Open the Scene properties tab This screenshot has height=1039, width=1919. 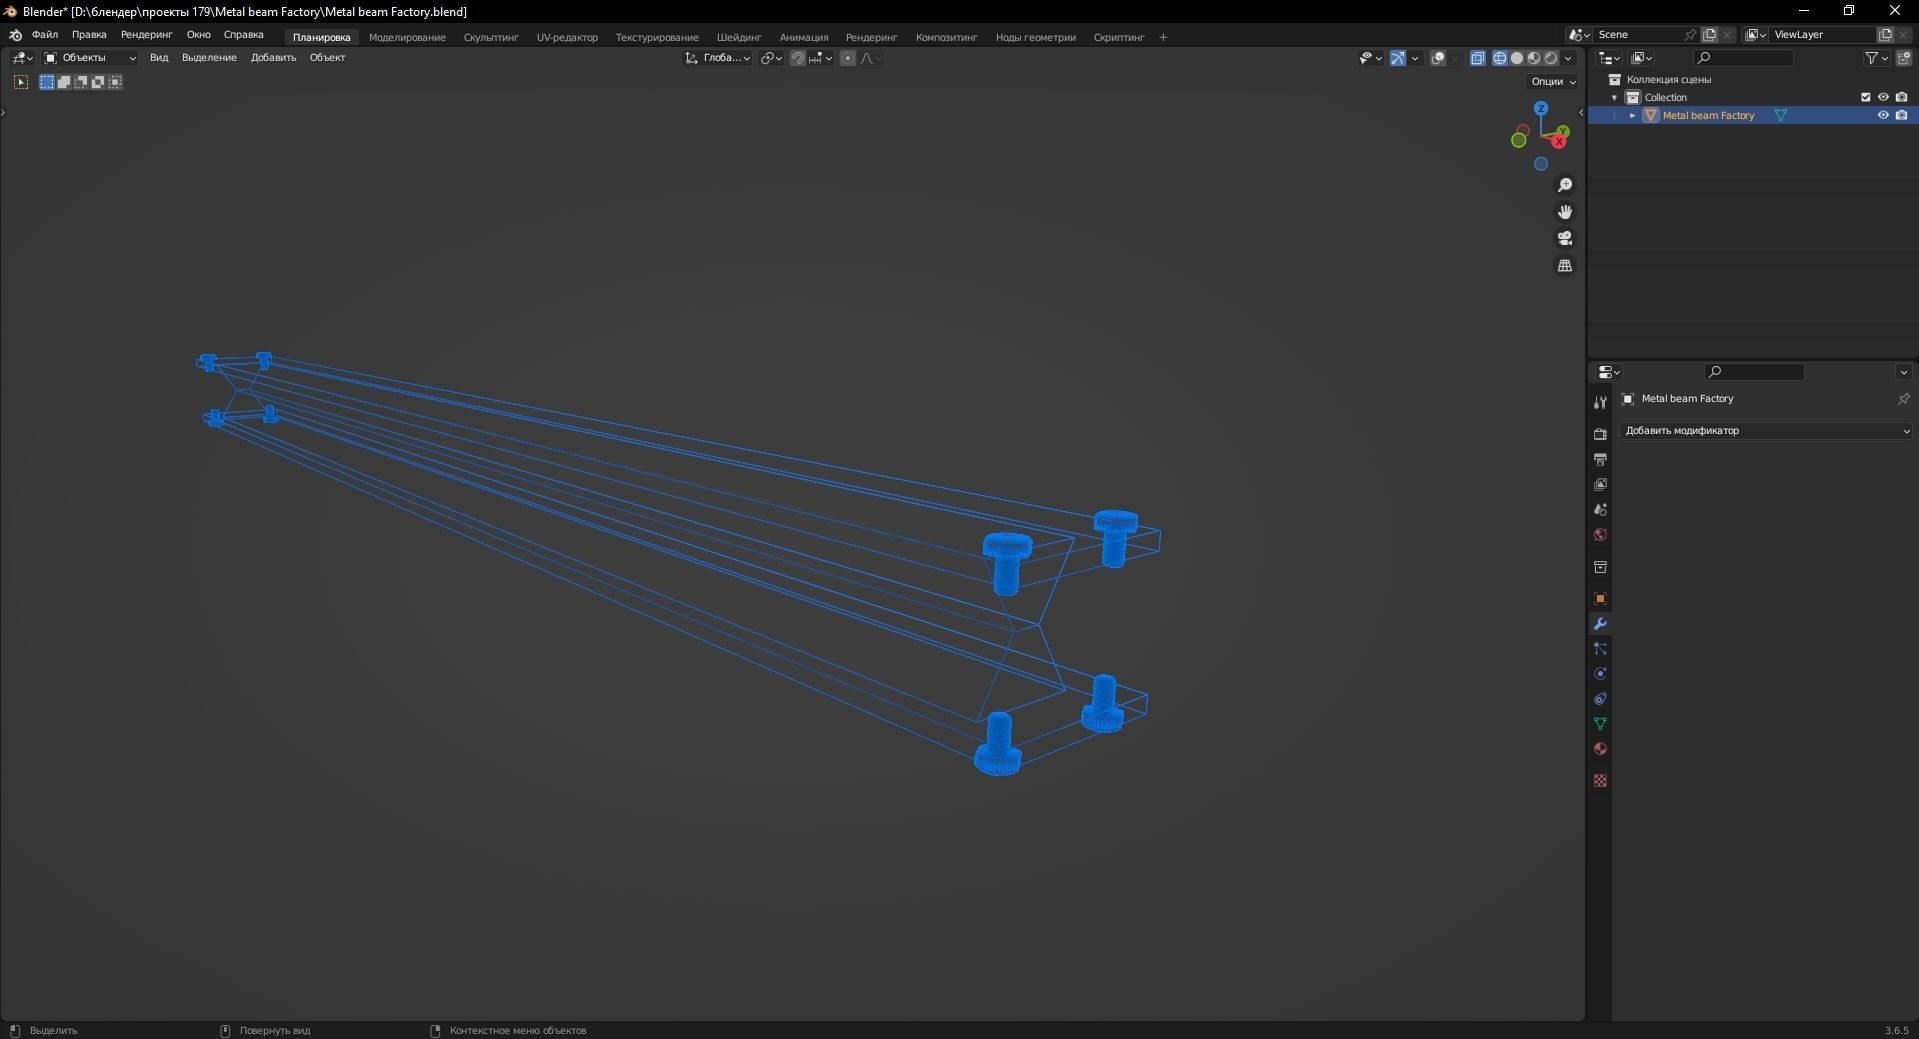click(x=1600, y=509)
